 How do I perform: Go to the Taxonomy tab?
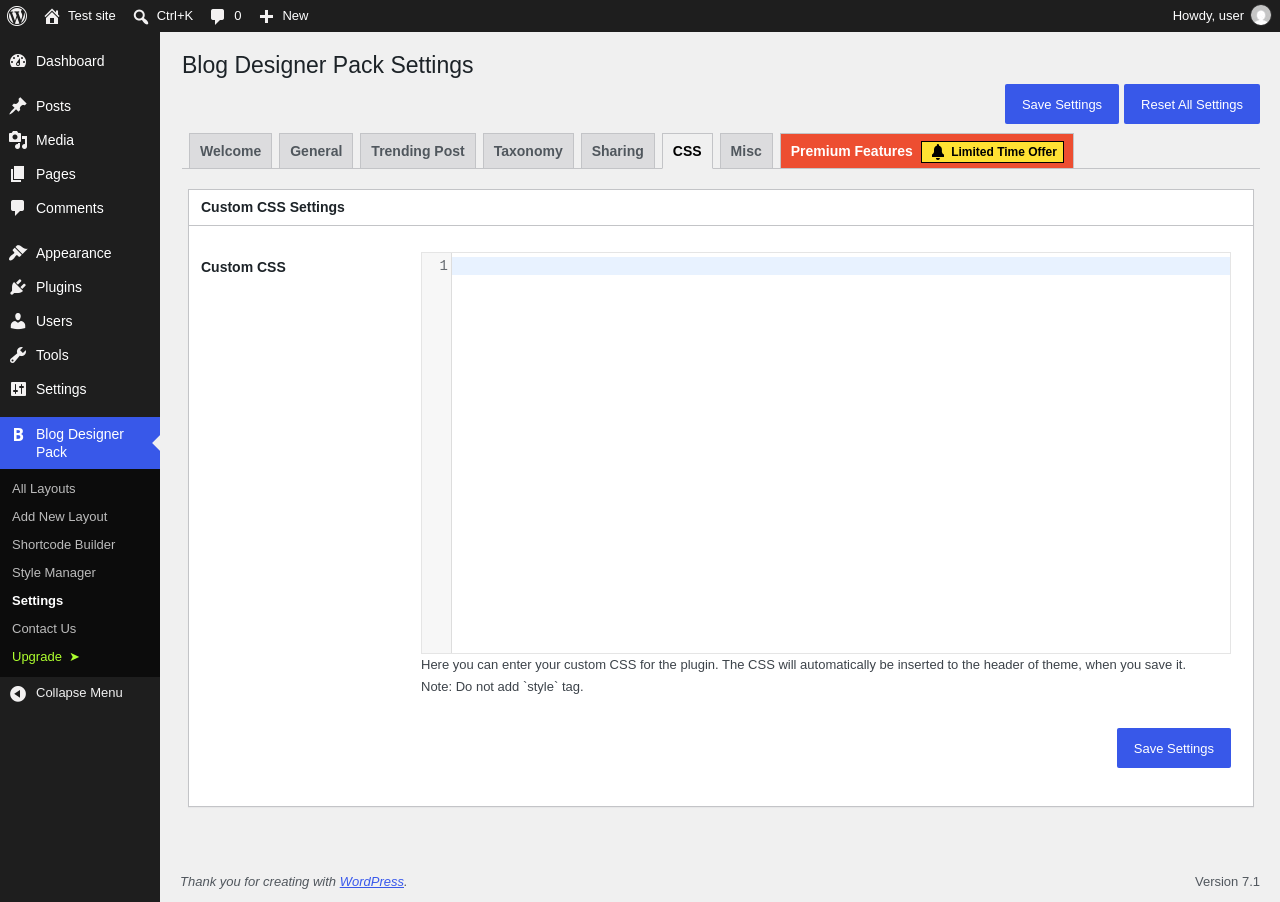[x=528, y=151]
